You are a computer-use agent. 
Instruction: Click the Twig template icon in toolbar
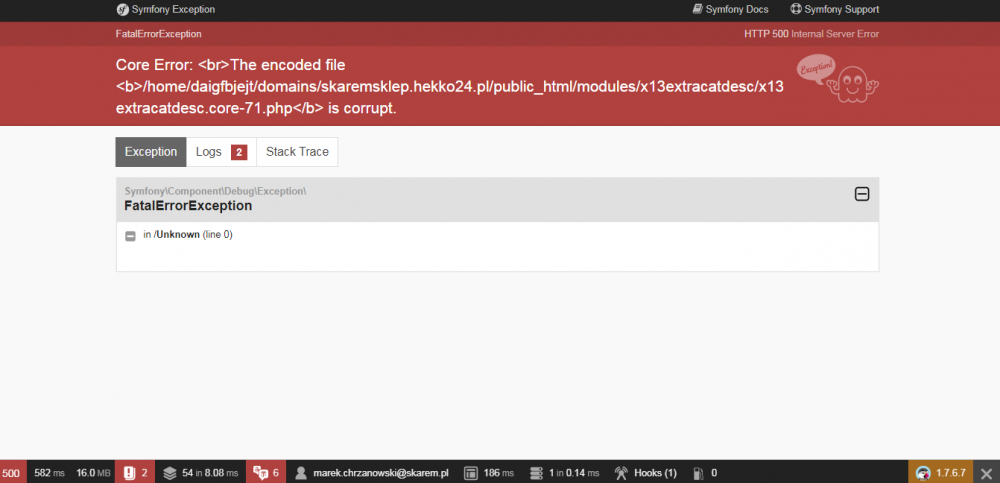coord(471,473)
